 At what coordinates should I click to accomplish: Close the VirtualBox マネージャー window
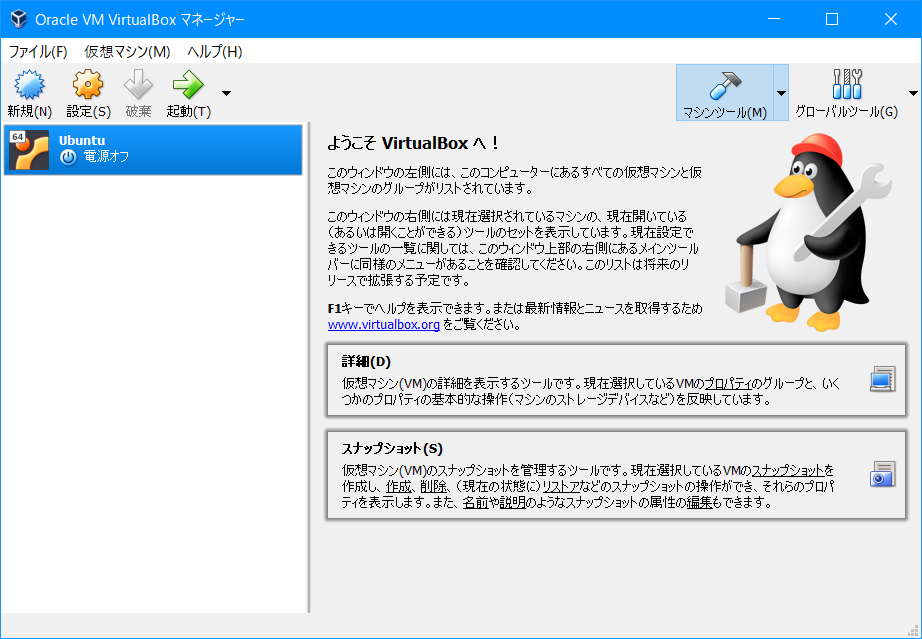891,19
